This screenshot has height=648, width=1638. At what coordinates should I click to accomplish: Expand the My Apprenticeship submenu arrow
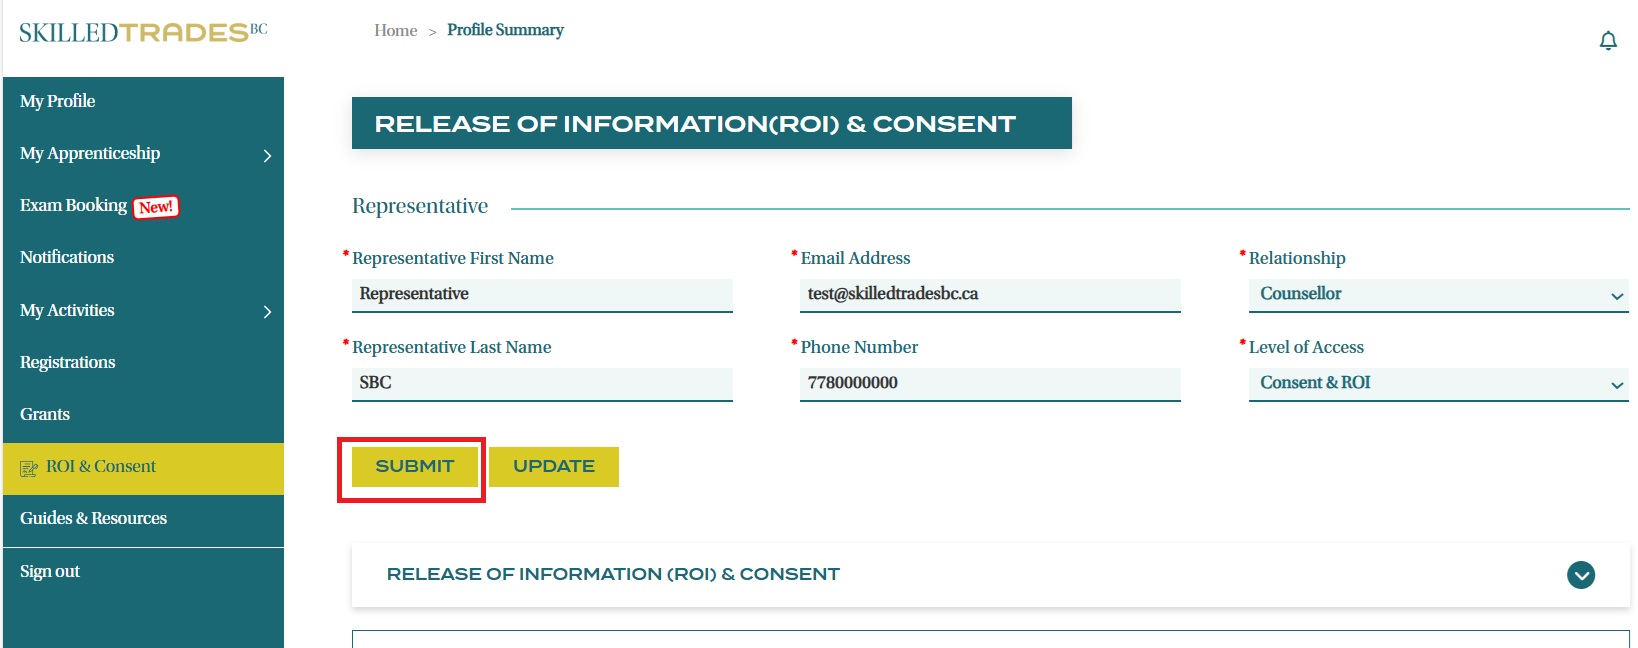[x=267, y=155]
